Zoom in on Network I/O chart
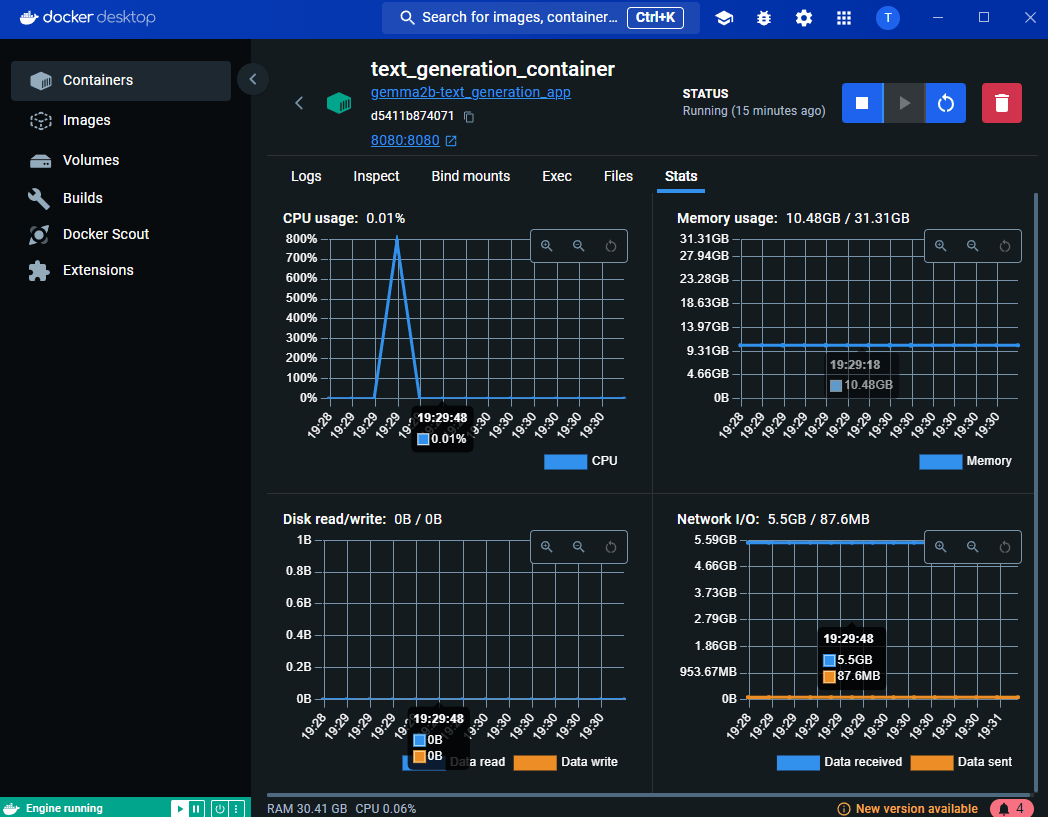1048x817 pixels. [940, 547]
